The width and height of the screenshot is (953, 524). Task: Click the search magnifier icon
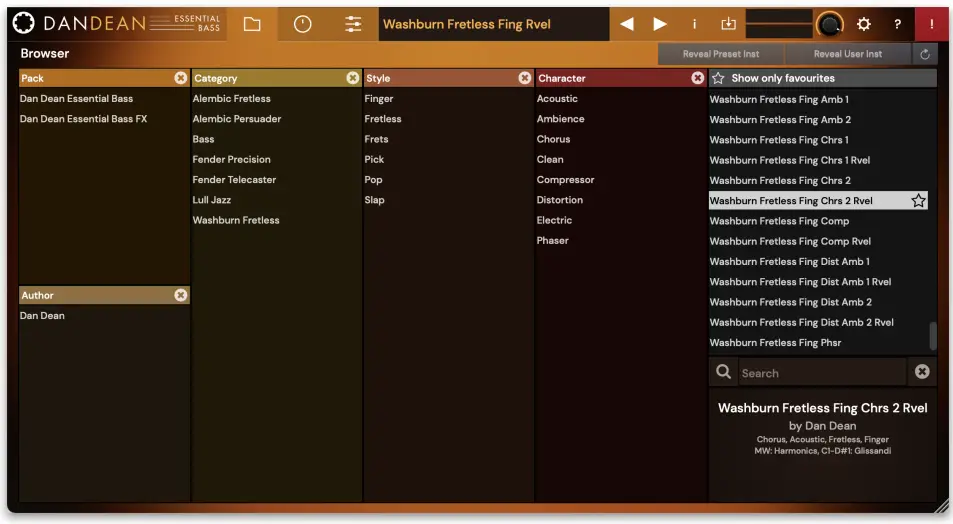(723, 371)
